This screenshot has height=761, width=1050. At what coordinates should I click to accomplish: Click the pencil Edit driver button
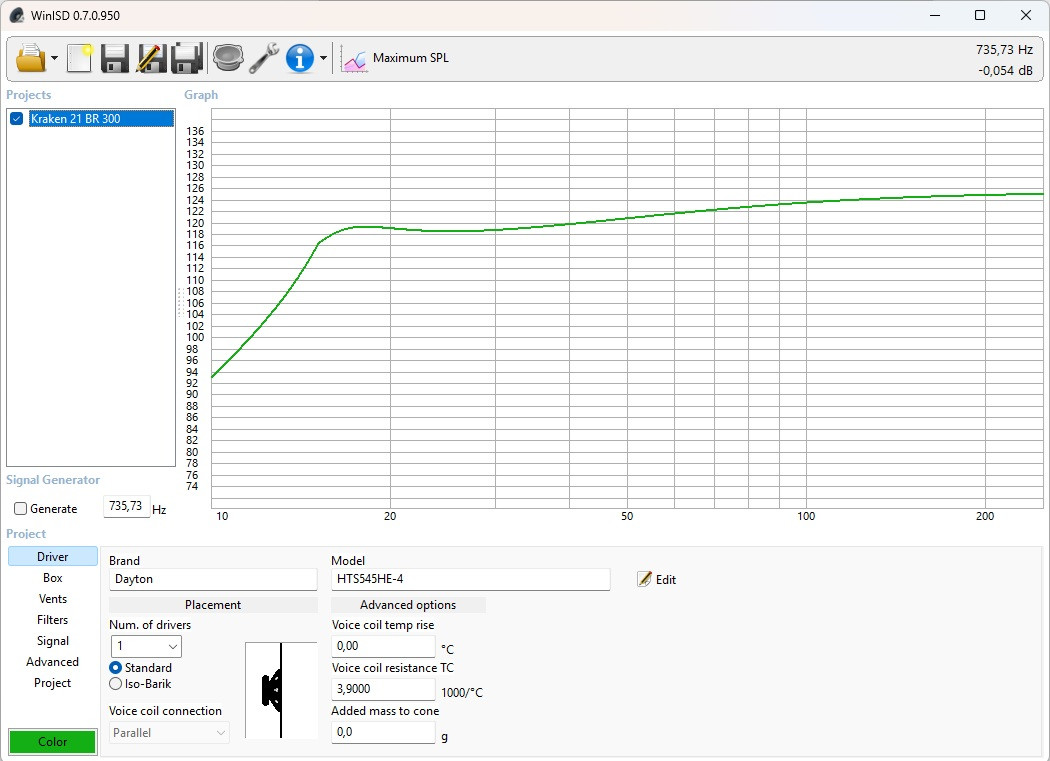tap(657, 579)
